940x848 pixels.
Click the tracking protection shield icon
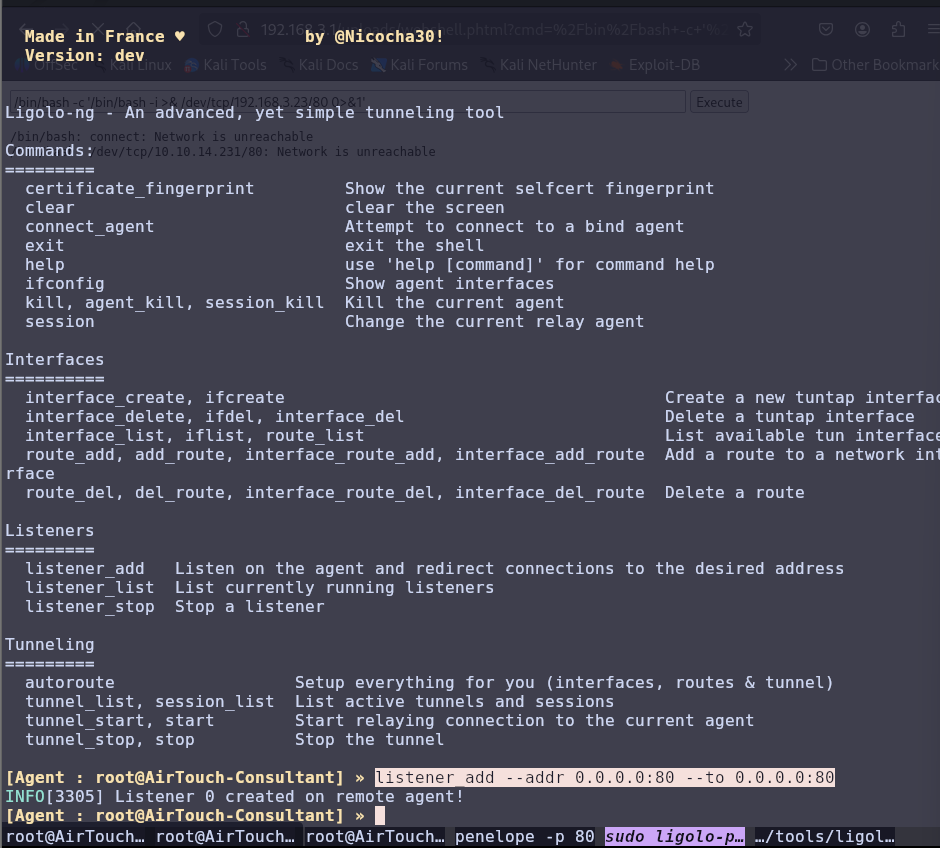point(214,30)
